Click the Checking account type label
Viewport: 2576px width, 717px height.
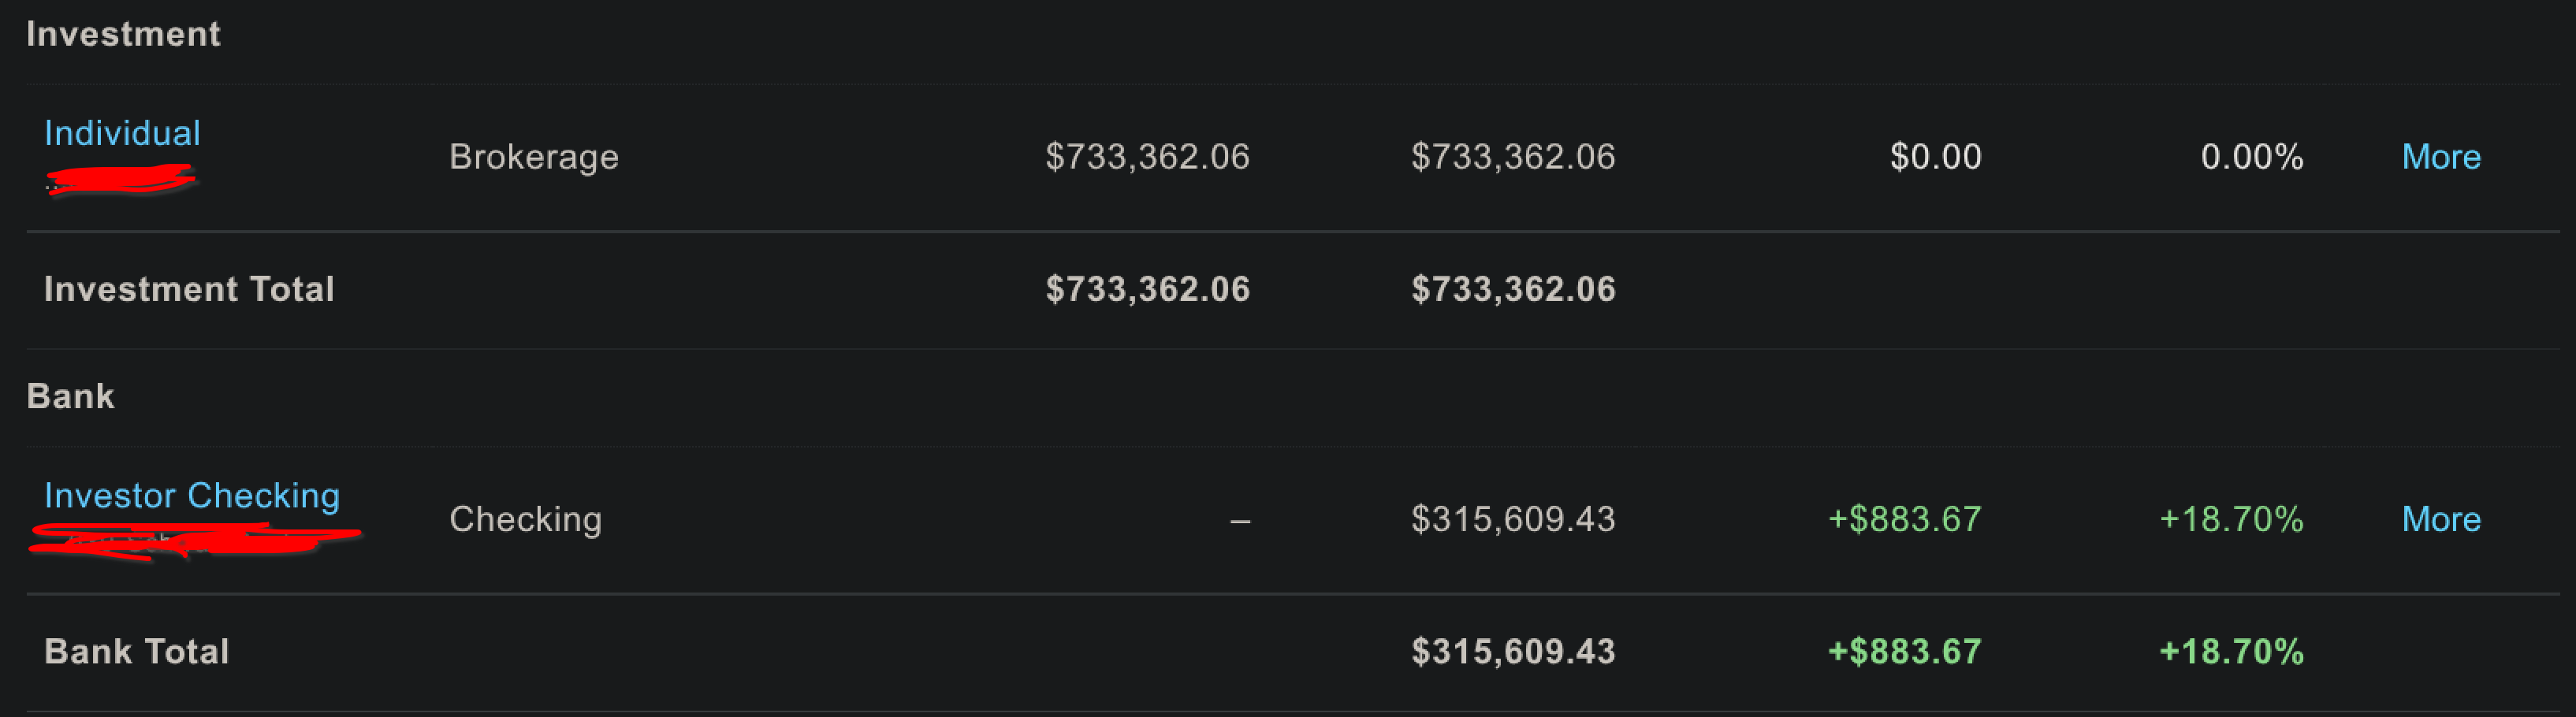(x=525, y=519)
